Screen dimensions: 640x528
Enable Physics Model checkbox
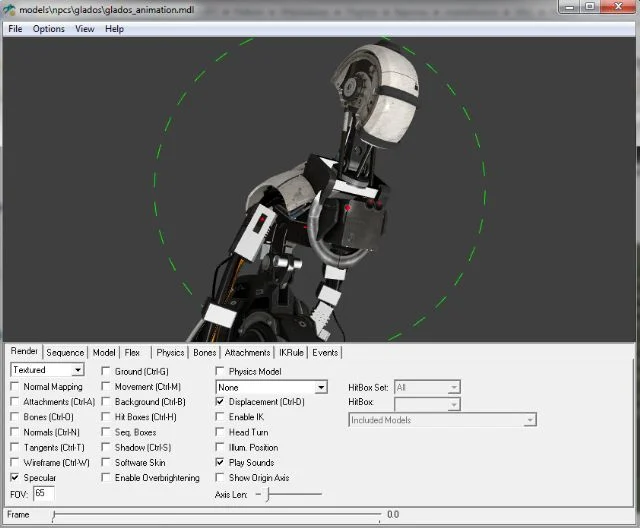[x=220, y=371]
